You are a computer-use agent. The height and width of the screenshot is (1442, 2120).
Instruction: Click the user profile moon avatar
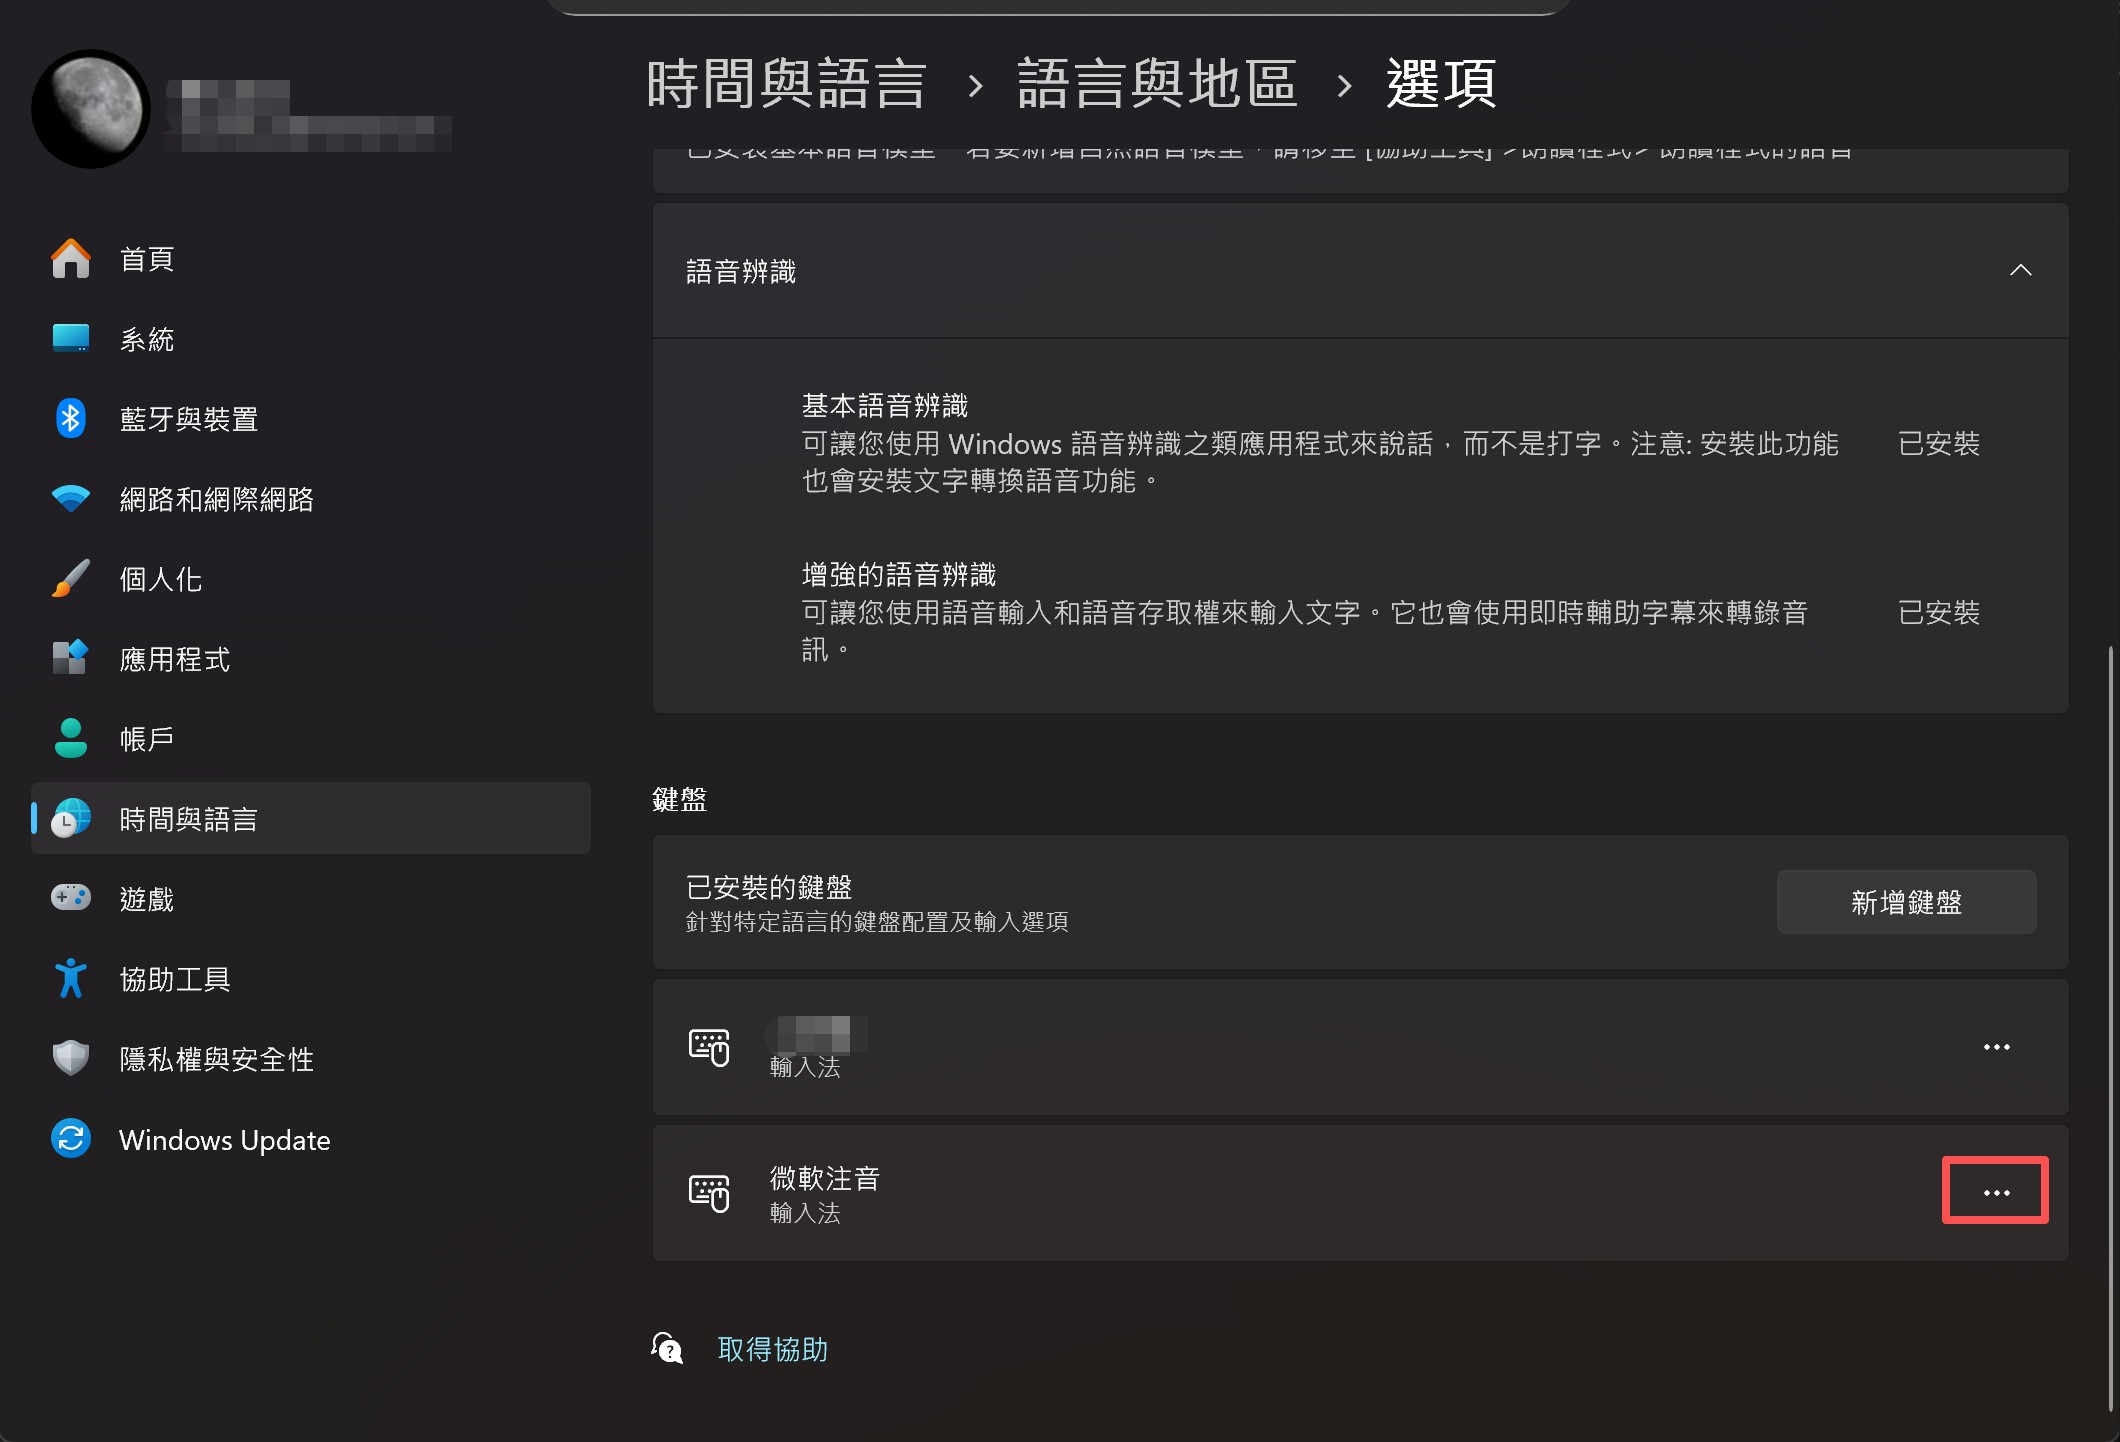91,109
